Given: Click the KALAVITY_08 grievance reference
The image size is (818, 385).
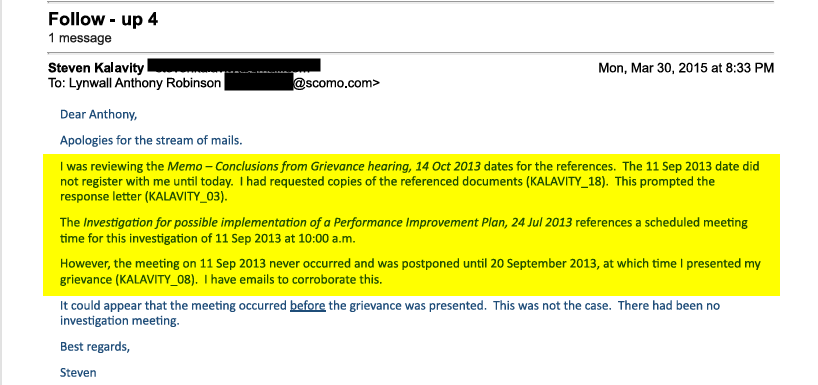Looking at the screenshot, I should click(x=155, y=280).
